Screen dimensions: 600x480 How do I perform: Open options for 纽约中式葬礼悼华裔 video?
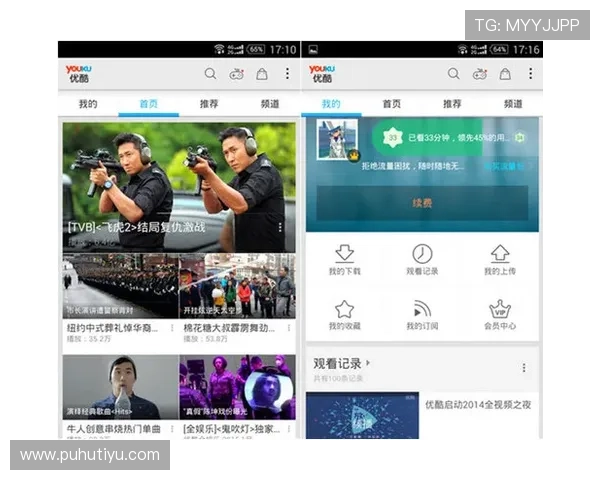pos(172,328)
